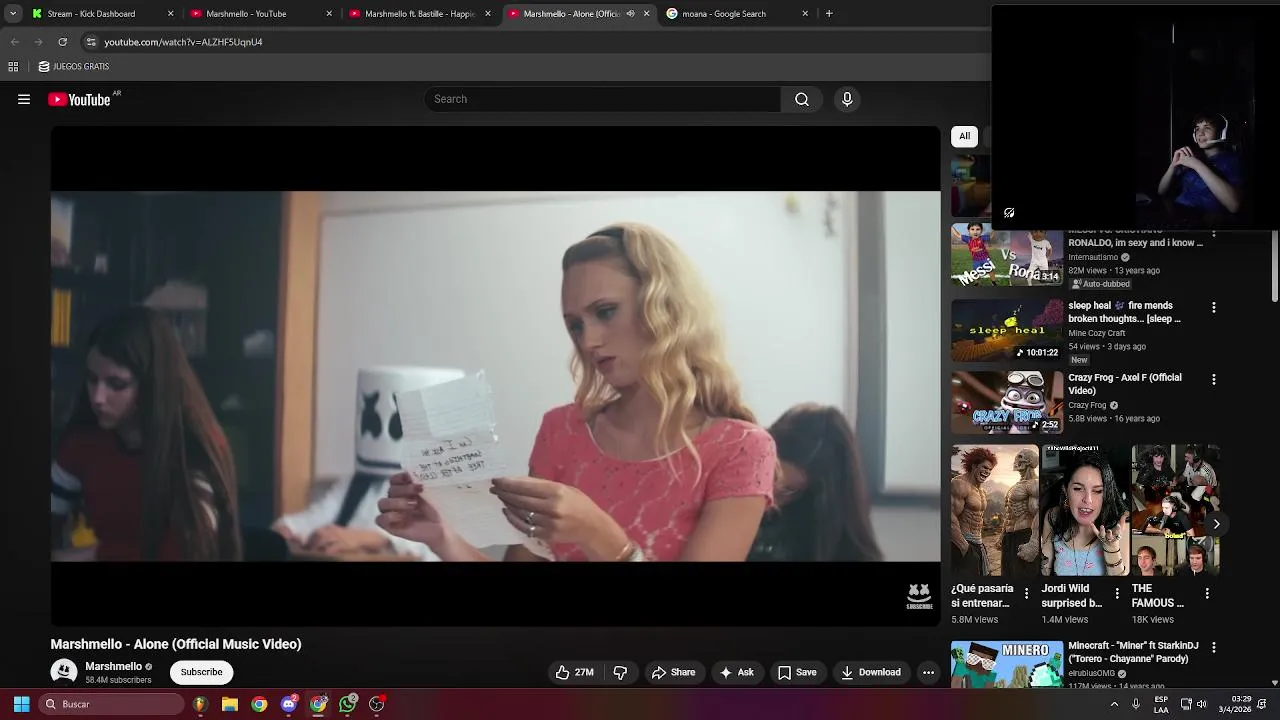Open the JUEGOS GRATIS bookmark folder

coord(74,67)
